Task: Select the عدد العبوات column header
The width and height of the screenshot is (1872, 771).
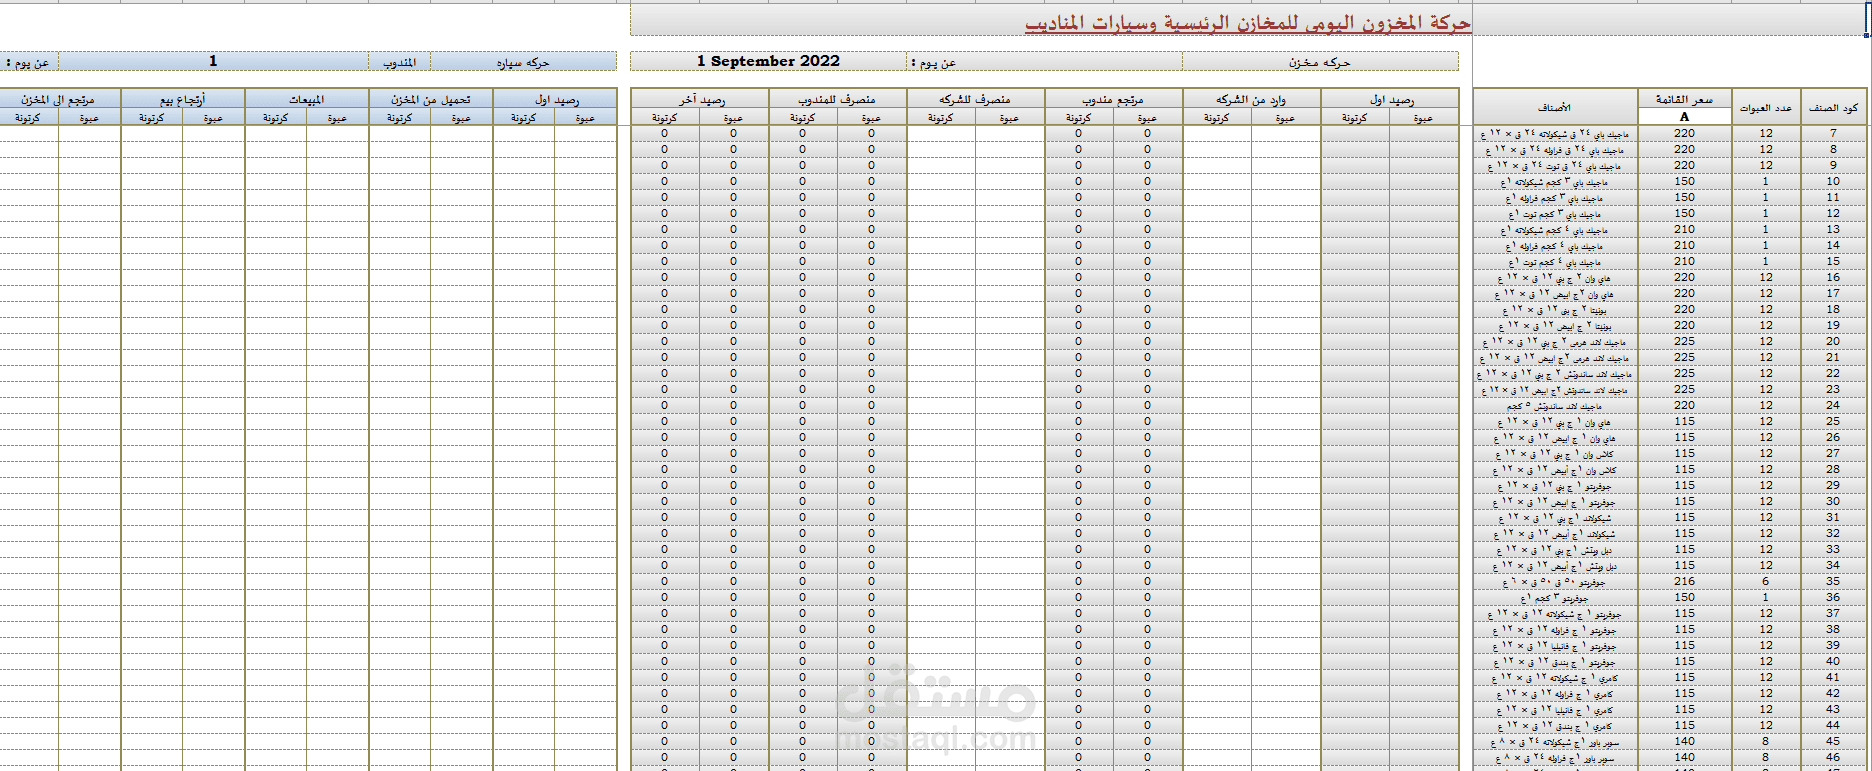Action: [x=1766, y=107]
